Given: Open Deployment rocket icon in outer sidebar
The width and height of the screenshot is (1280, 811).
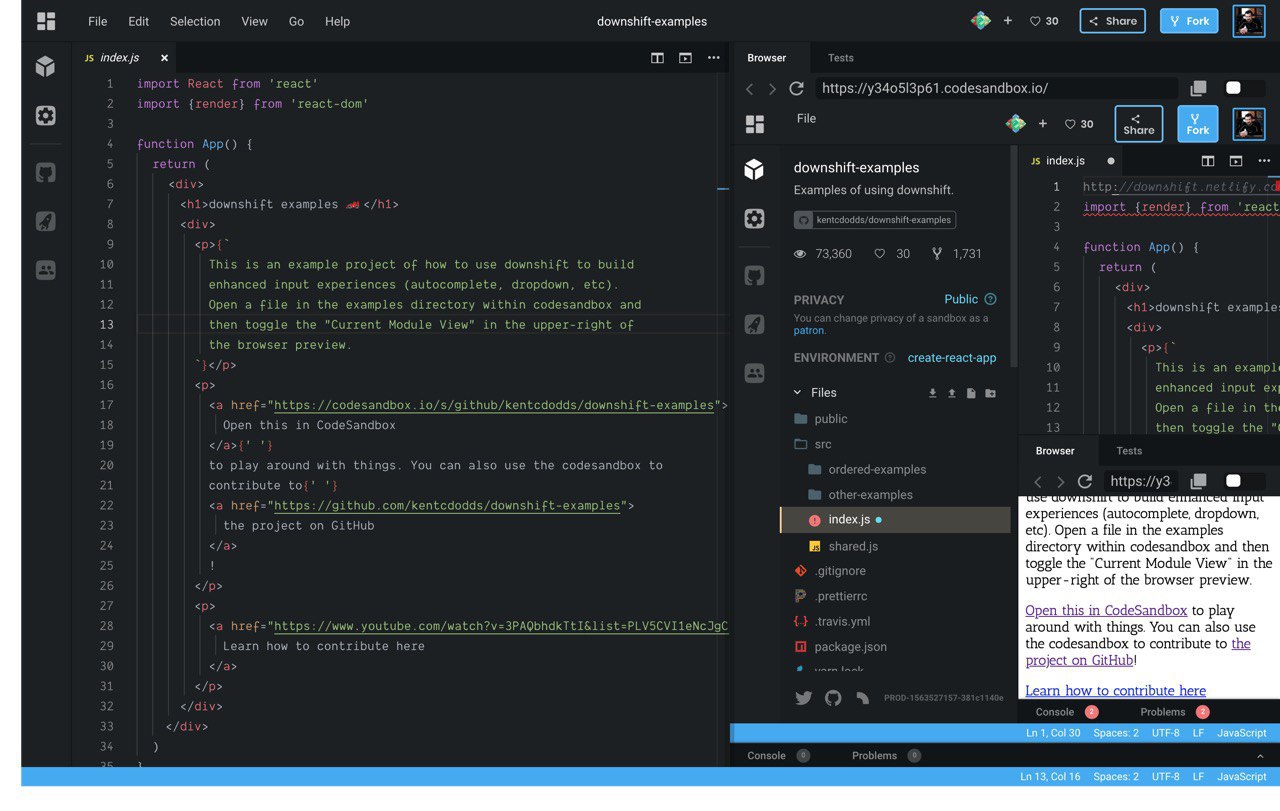Looking at the screenshot, I should click(x=45, y=222).
